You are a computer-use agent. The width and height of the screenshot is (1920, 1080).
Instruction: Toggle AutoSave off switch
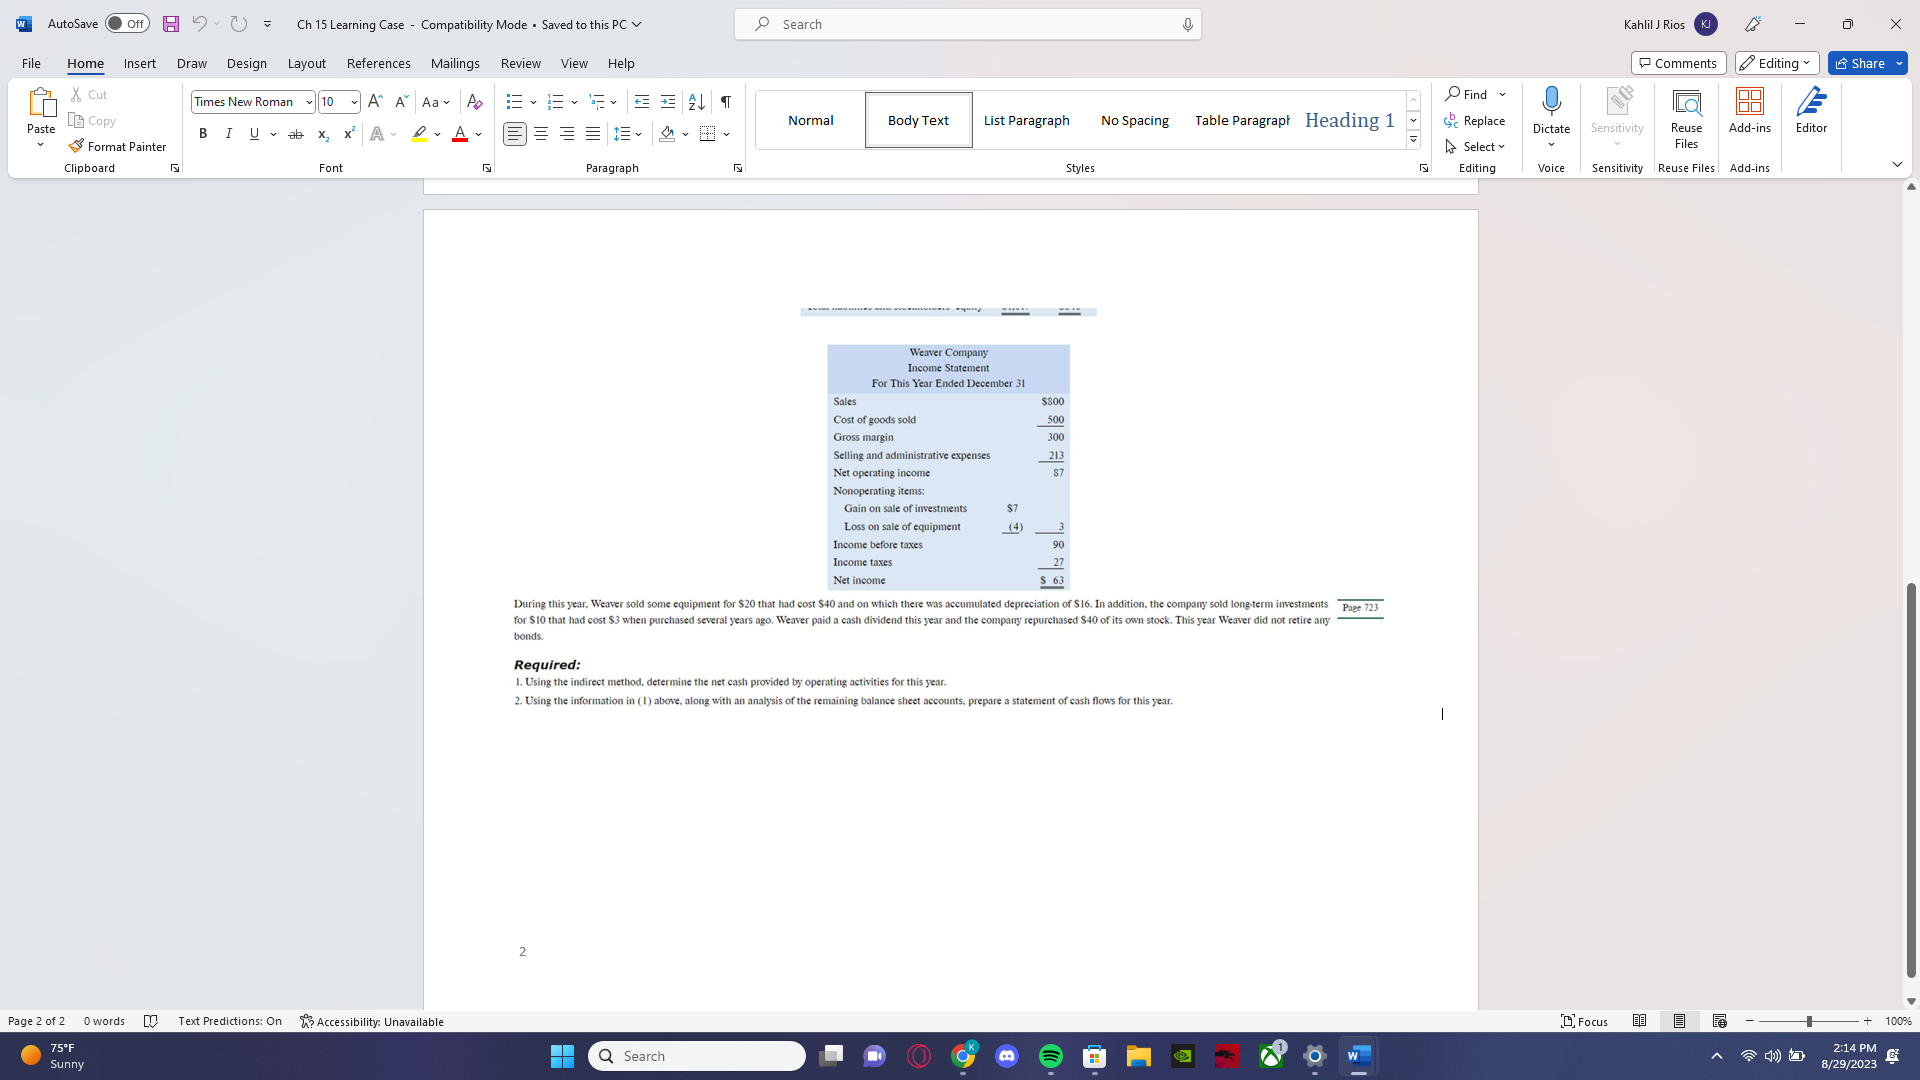coord(126,23)
